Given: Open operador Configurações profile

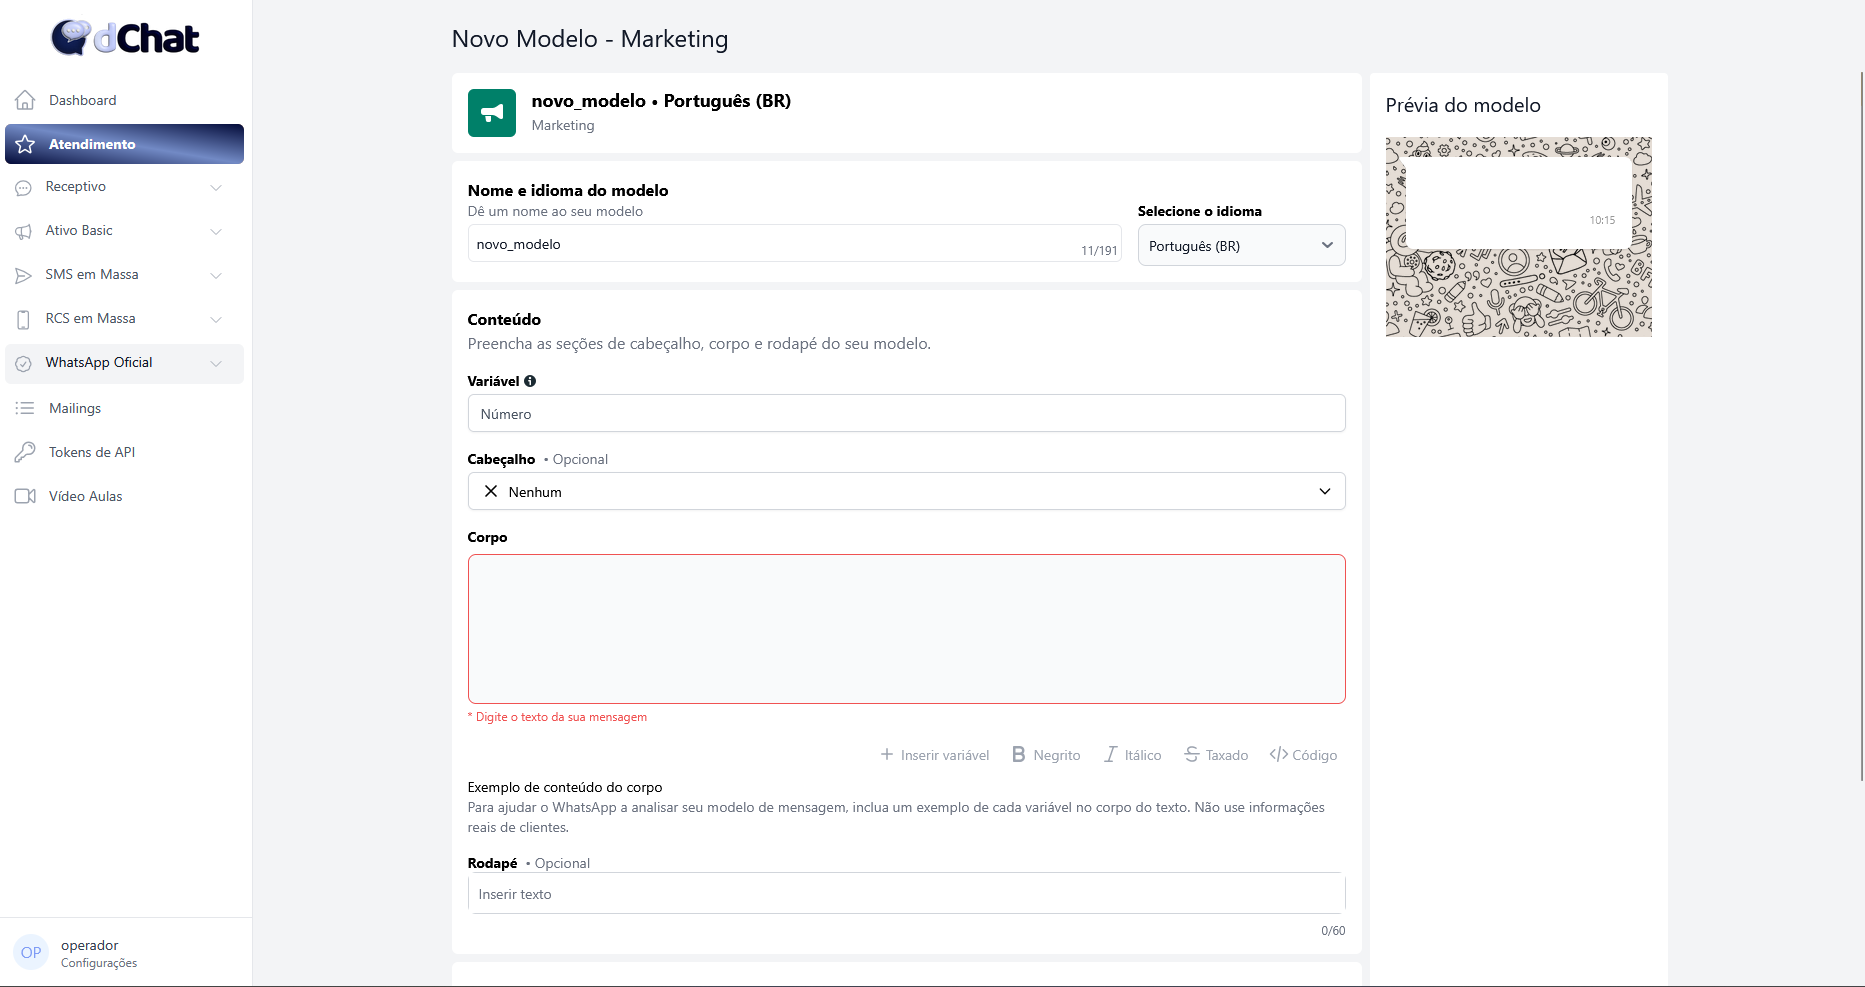Looking at the screenshot, I should tap(98, 953).
